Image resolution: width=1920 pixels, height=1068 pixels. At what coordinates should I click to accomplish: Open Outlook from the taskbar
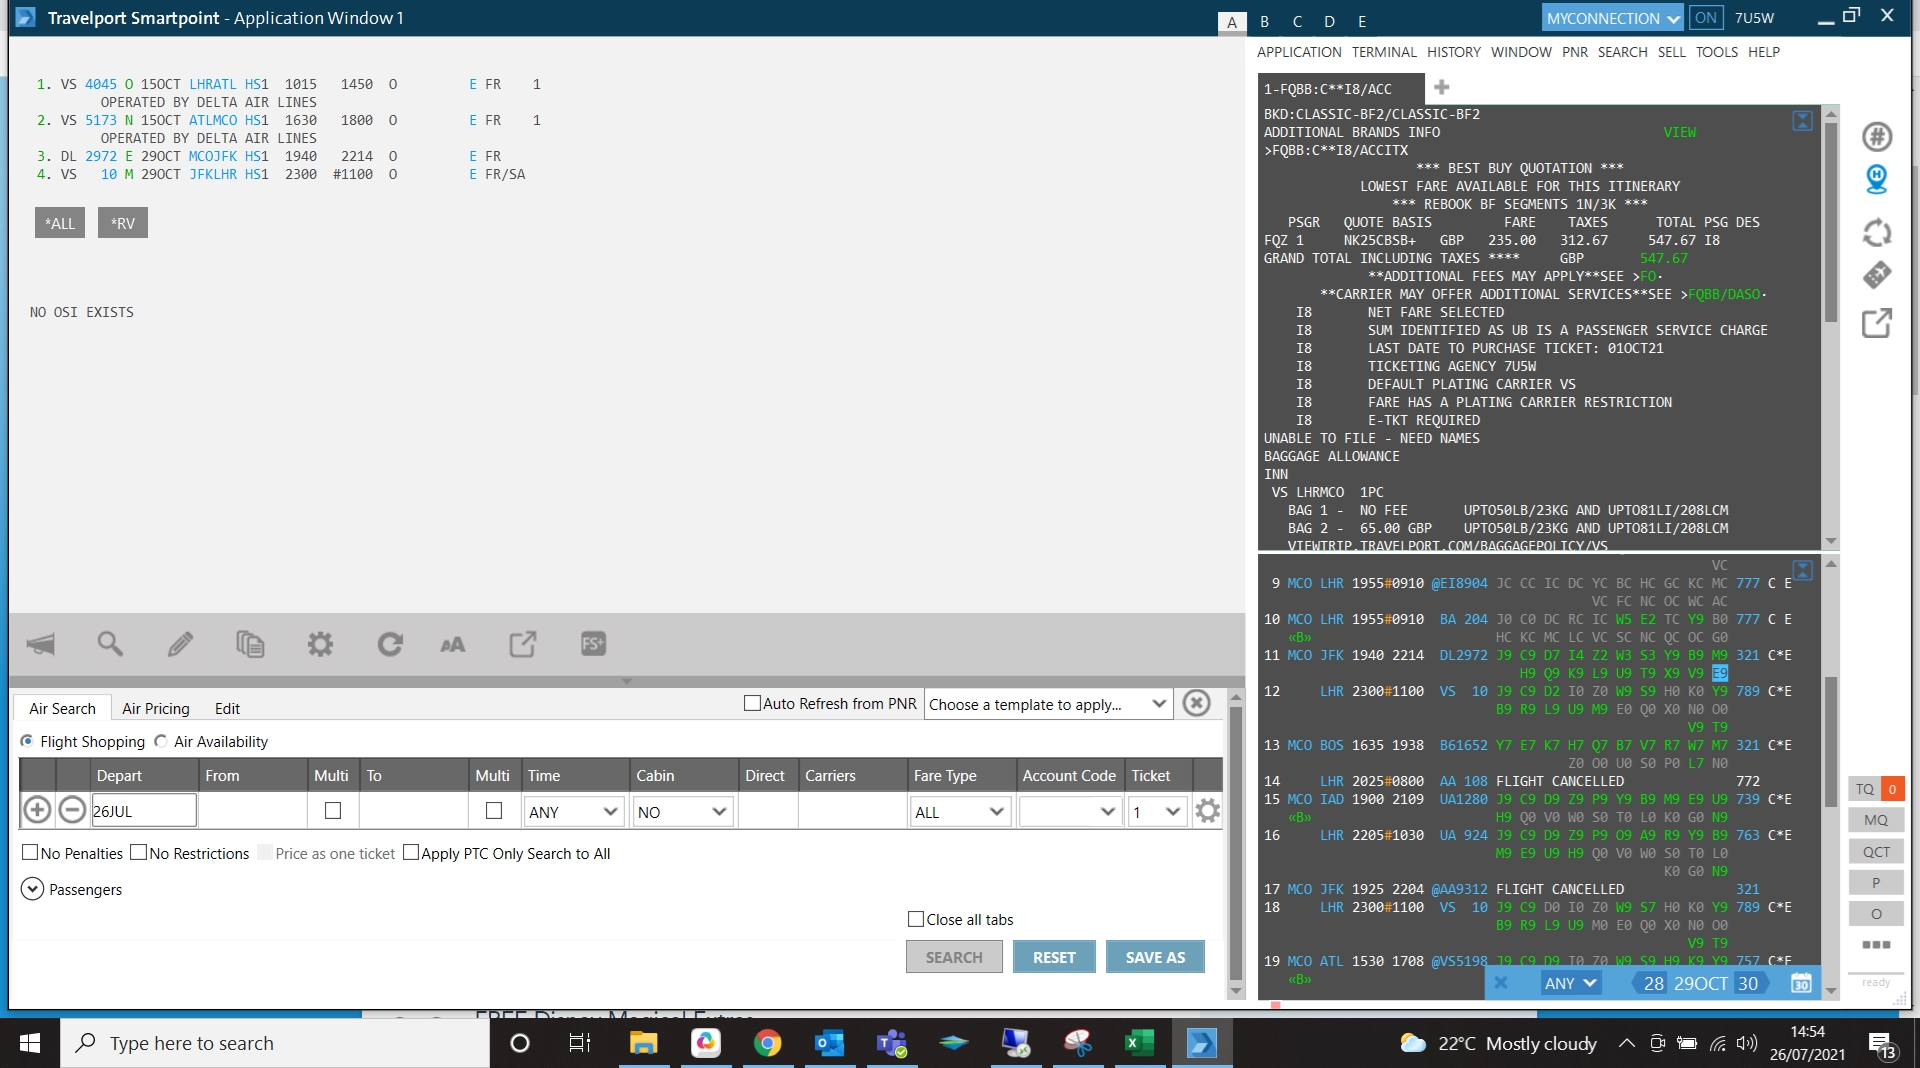click(829, 1043)
